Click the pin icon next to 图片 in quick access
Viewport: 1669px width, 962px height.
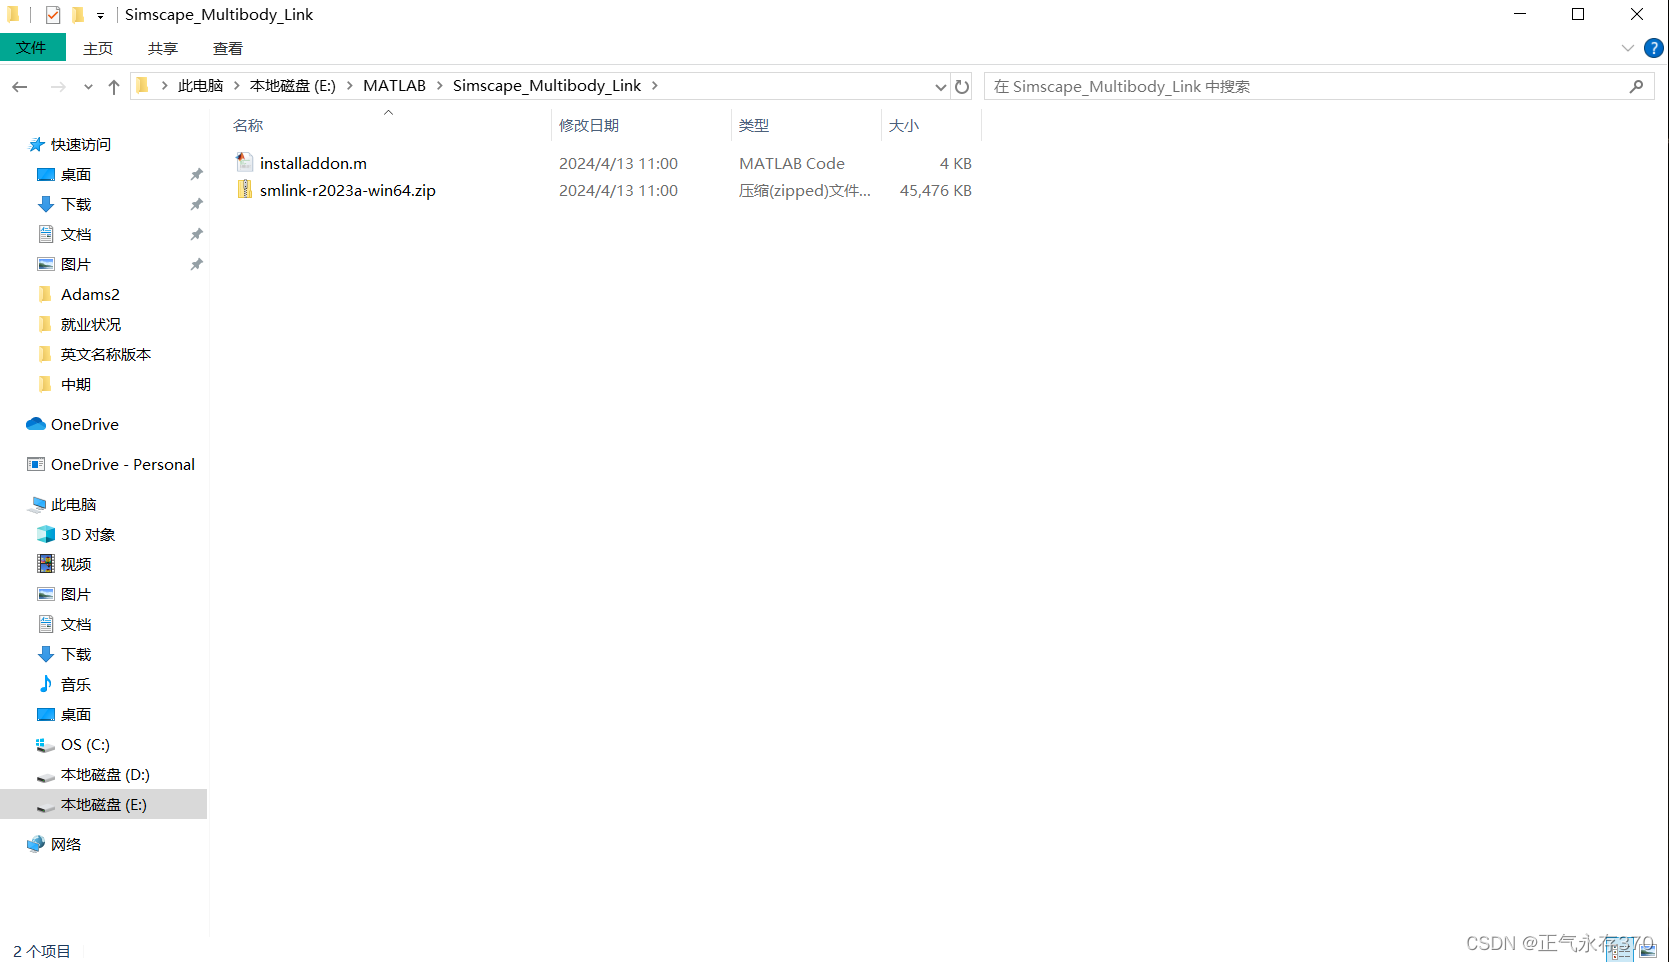coord(196,263)
